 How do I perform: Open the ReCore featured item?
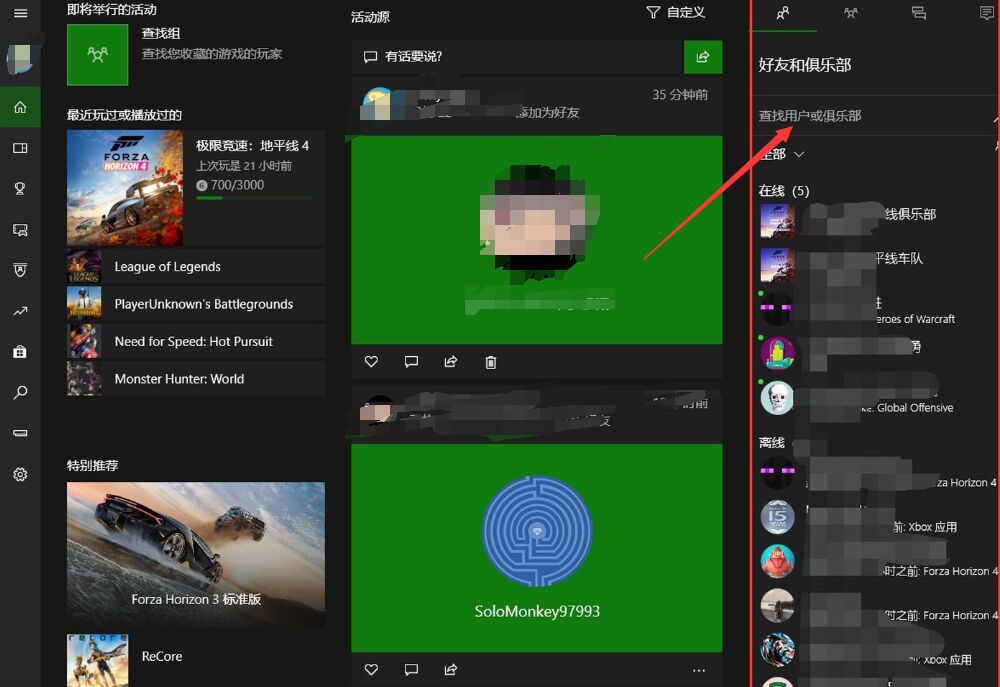pos(196,660)
